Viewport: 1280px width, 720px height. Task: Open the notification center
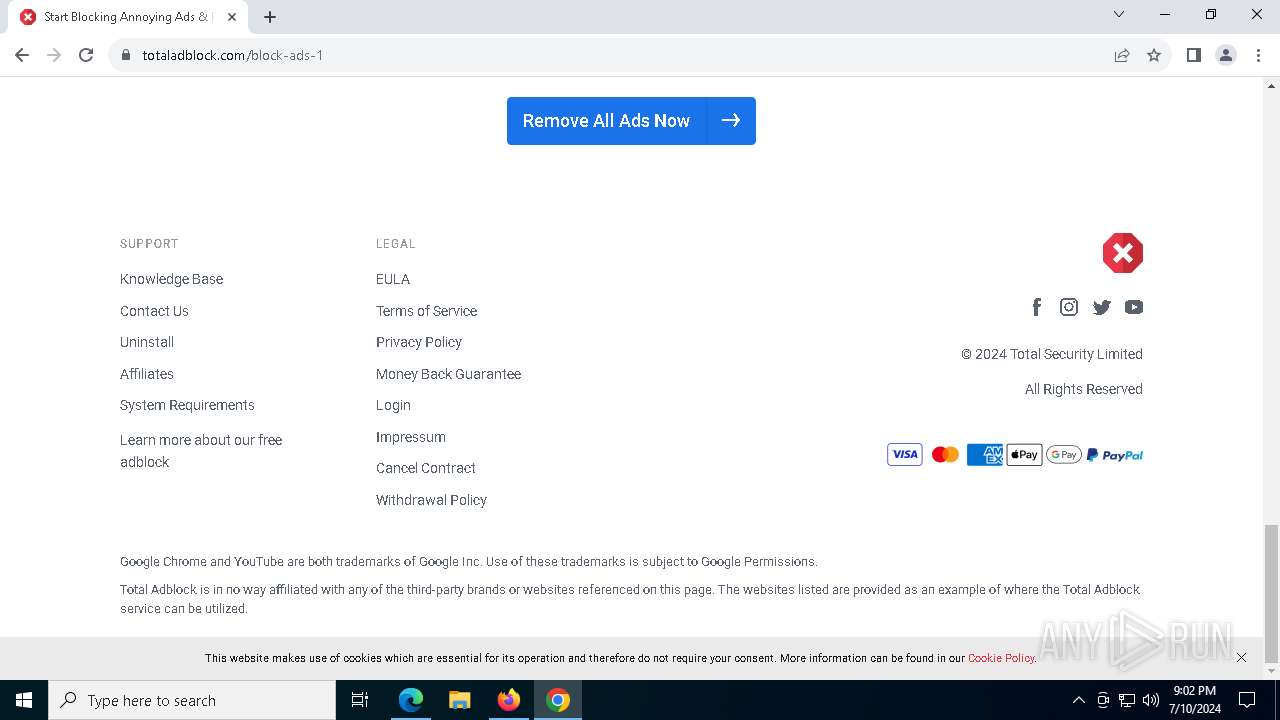tap(1247, 700)
